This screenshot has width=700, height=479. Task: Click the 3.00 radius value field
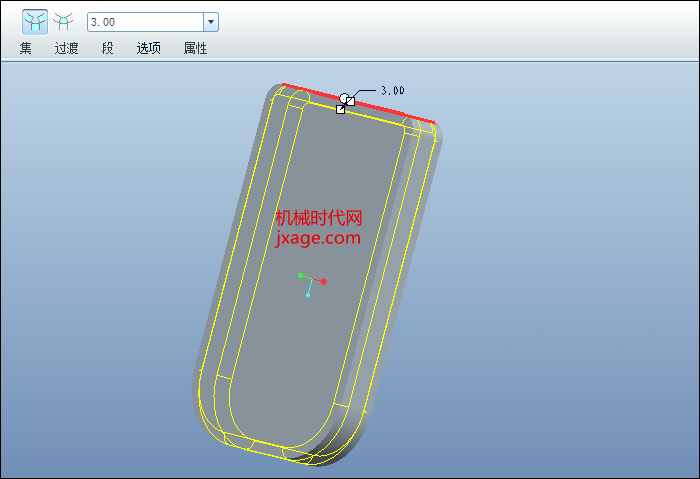(x=146, y=22)
